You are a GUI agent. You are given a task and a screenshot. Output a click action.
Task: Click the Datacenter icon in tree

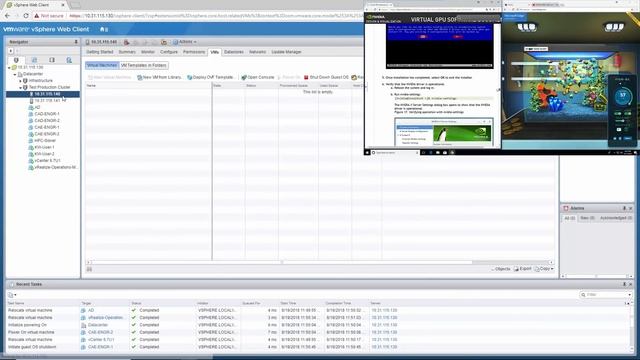pos(20,74)
